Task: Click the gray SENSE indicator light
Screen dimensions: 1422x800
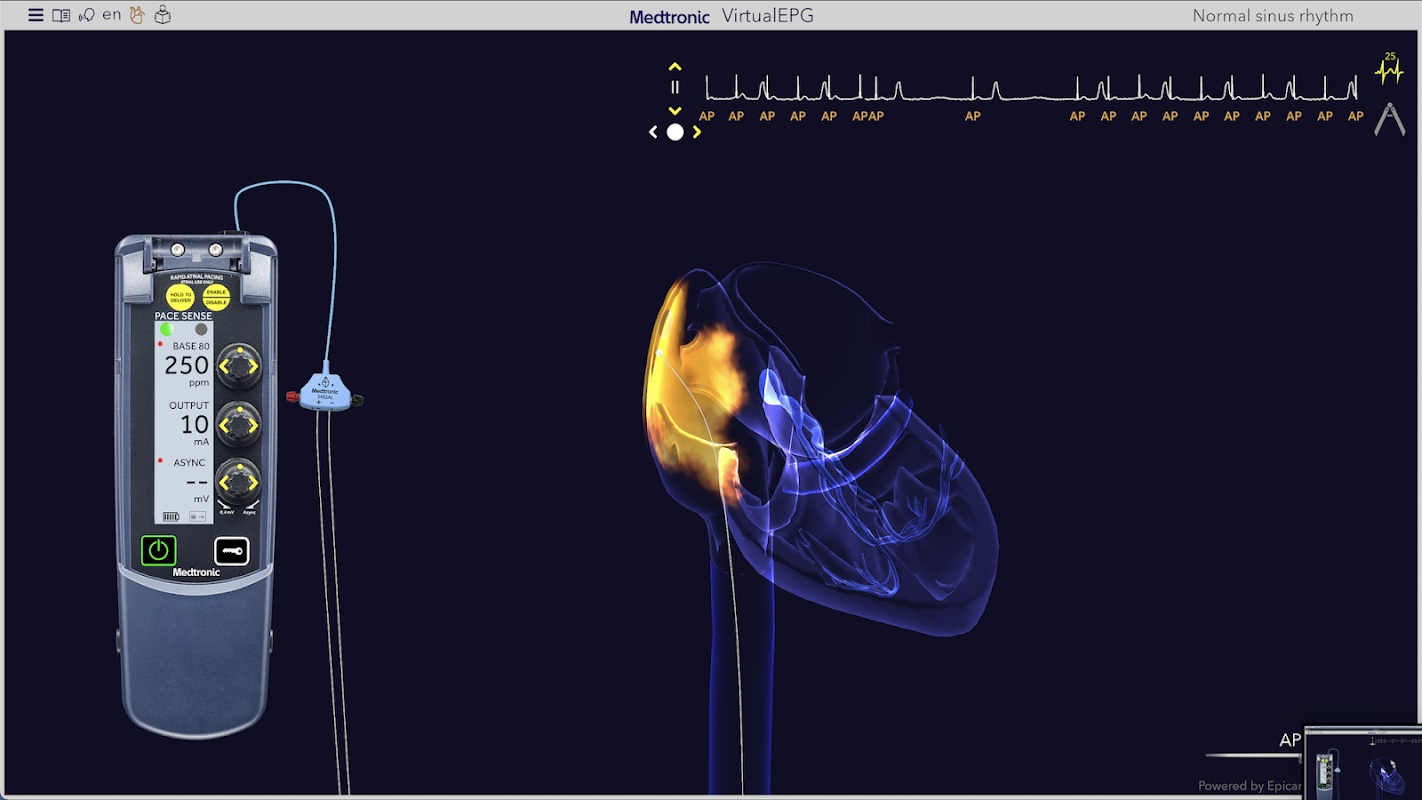Action: pyautogui.click(x=201, y=329)
